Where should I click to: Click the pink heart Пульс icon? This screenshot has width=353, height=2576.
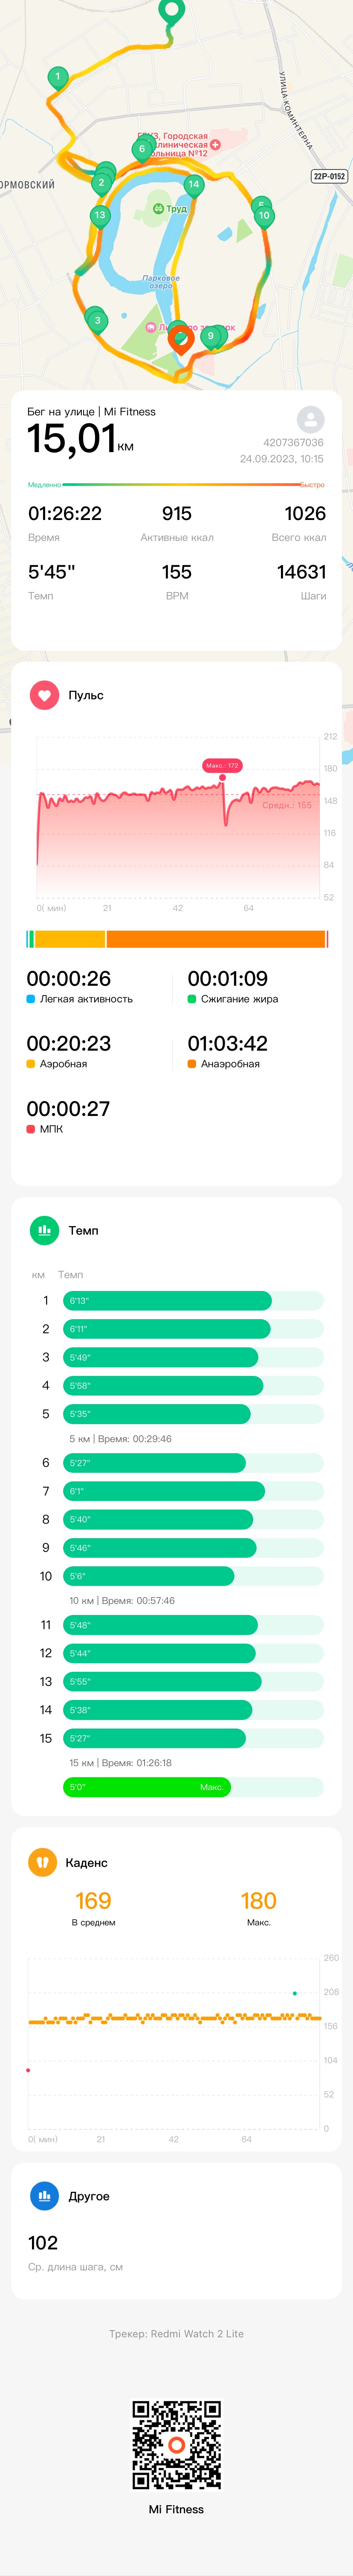[x=44, y=695]
